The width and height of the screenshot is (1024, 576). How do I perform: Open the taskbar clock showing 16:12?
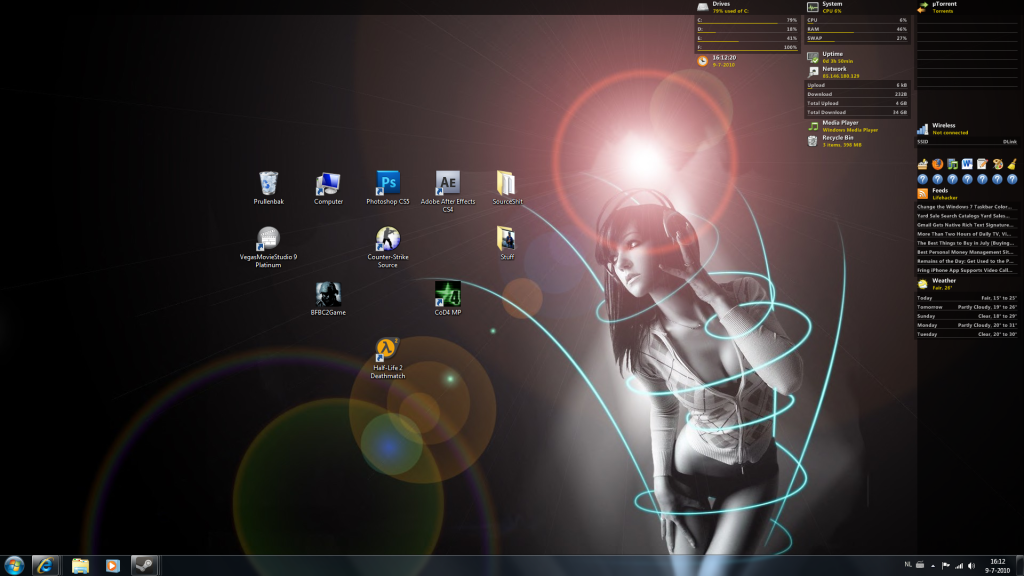pyautogui.click(x=997, y=566)
